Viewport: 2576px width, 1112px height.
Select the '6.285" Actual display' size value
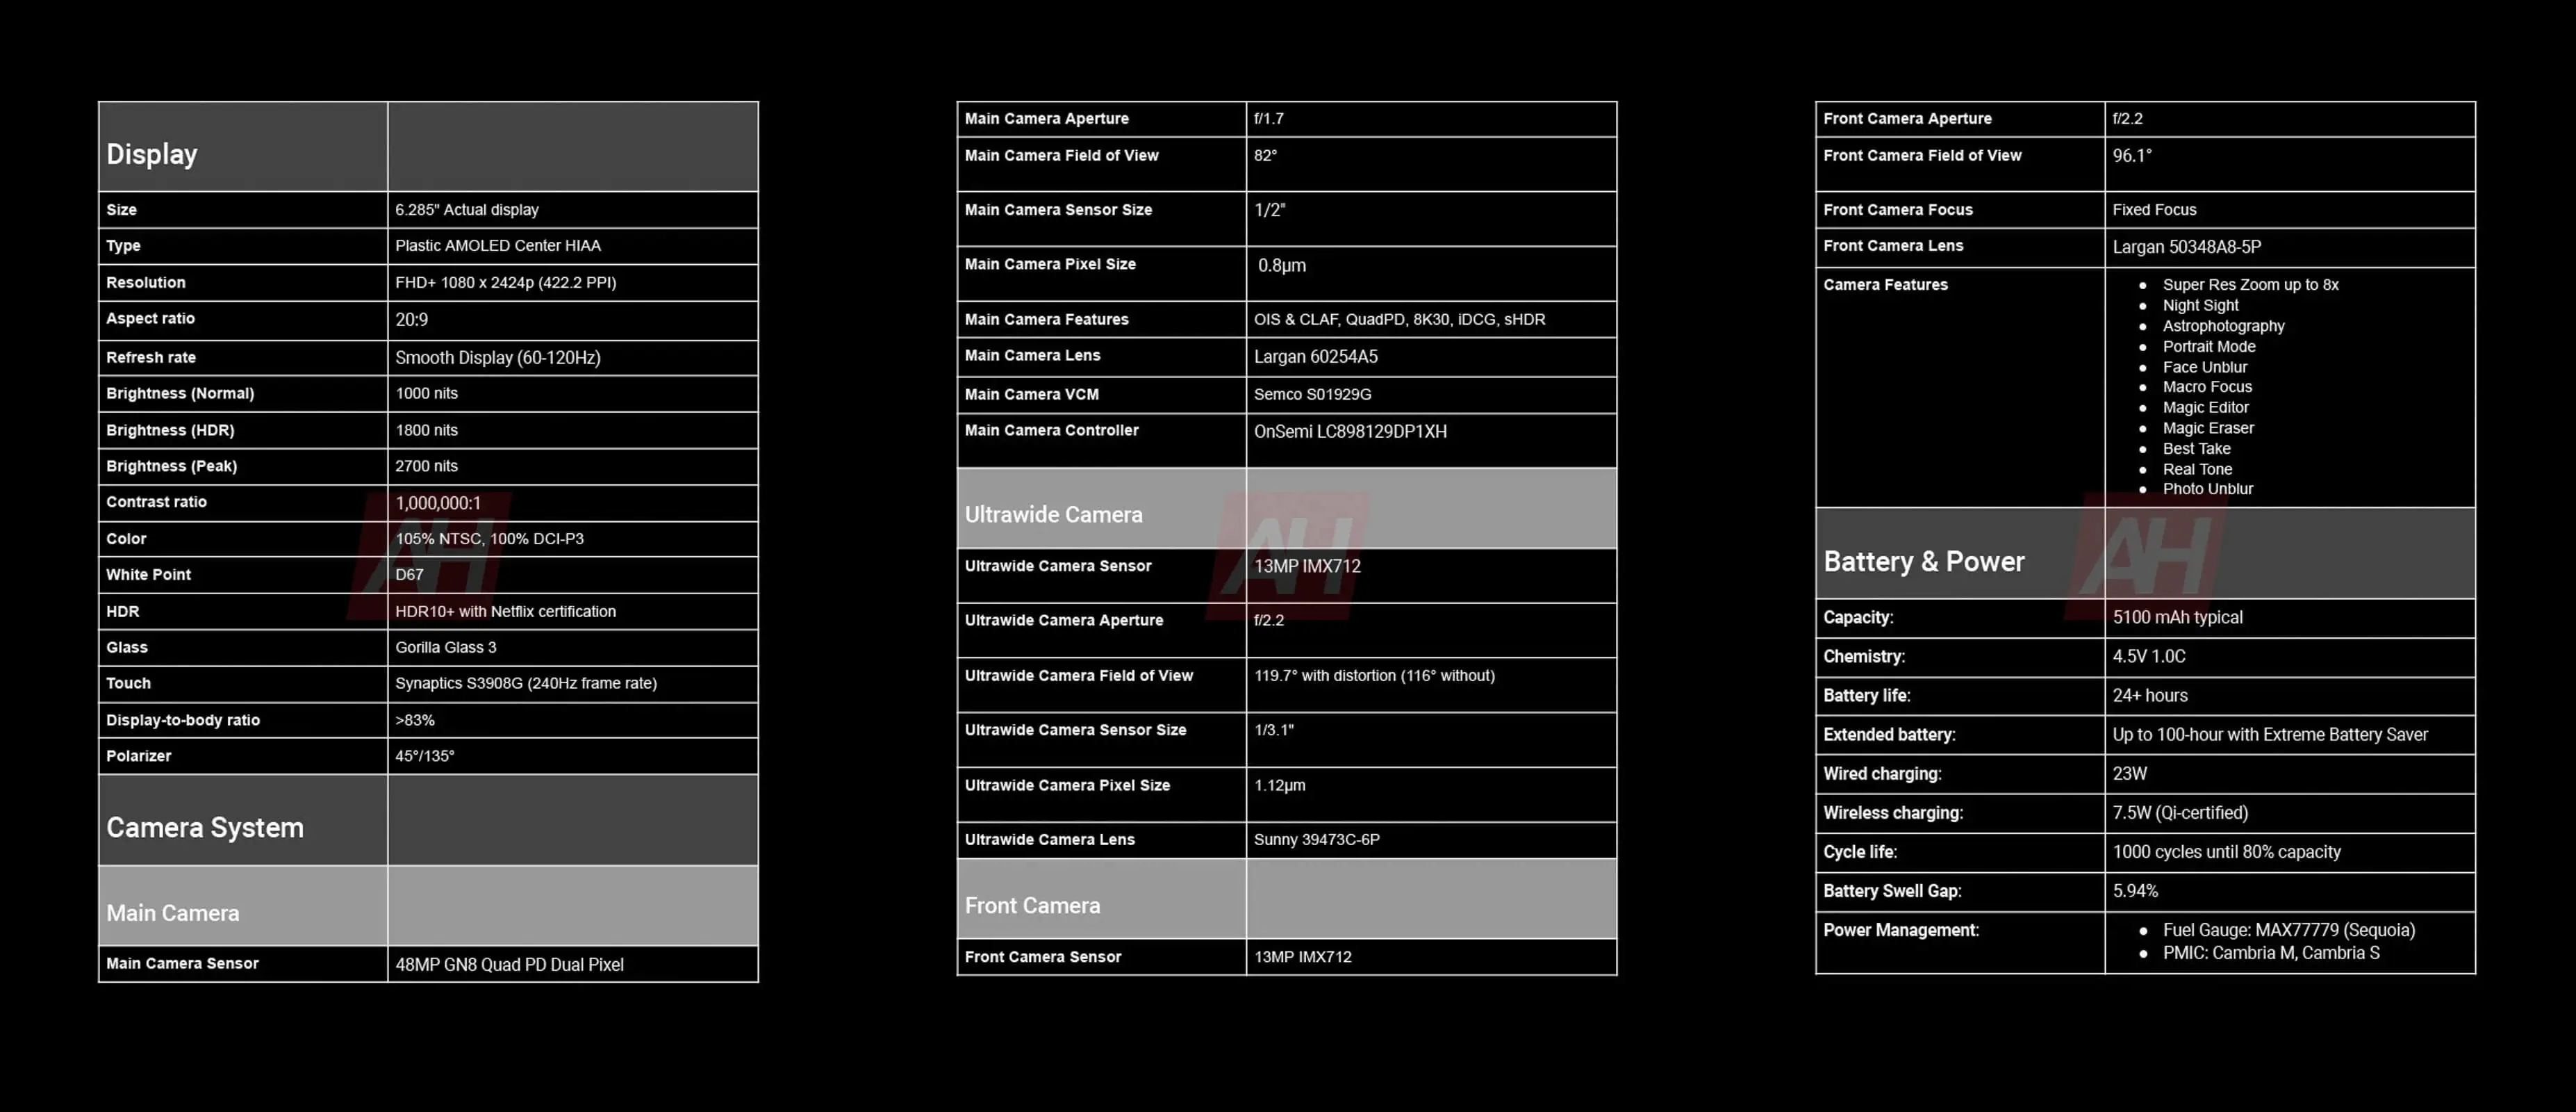tap(467, 210)
